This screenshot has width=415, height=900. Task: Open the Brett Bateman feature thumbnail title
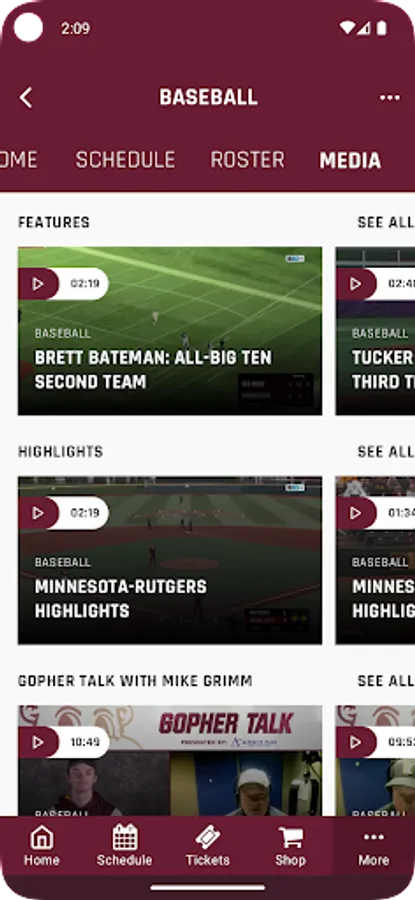[x=153, y=370]
